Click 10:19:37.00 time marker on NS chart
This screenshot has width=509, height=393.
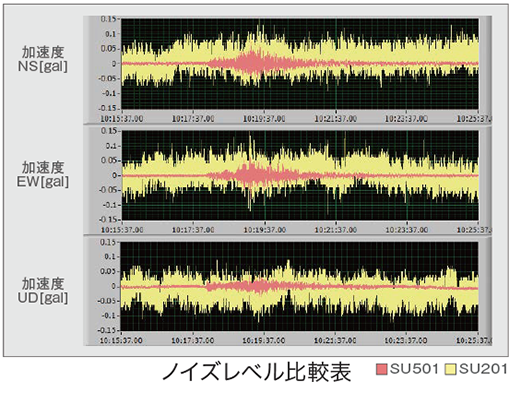(264, 119)
